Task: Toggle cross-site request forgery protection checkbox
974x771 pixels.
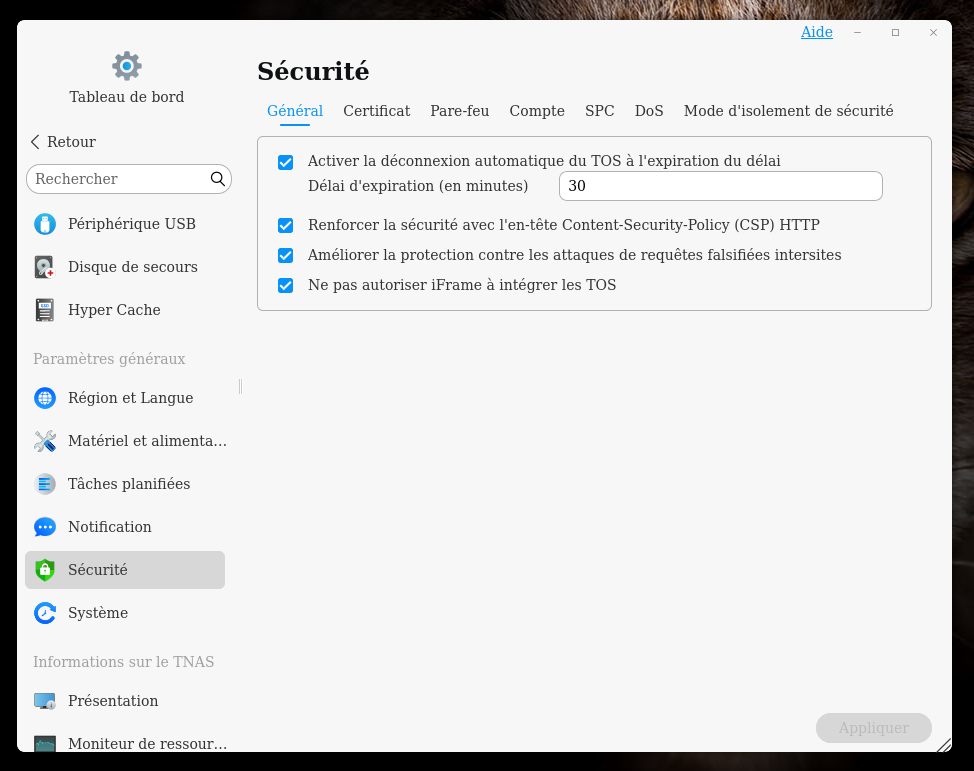Action: click(286, 256)
